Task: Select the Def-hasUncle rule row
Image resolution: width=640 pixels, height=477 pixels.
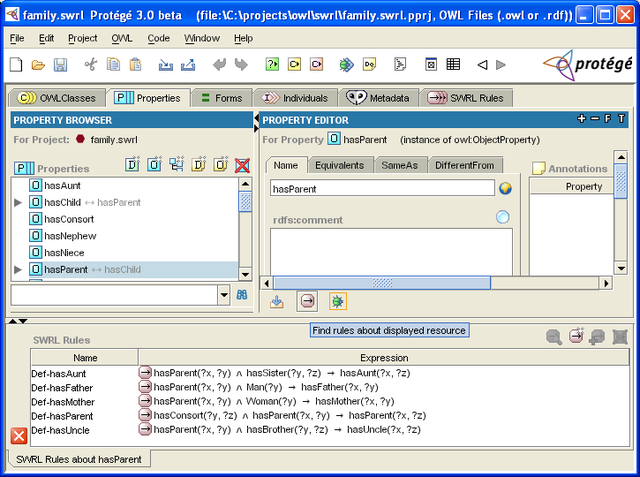Action: coord(330,430)
